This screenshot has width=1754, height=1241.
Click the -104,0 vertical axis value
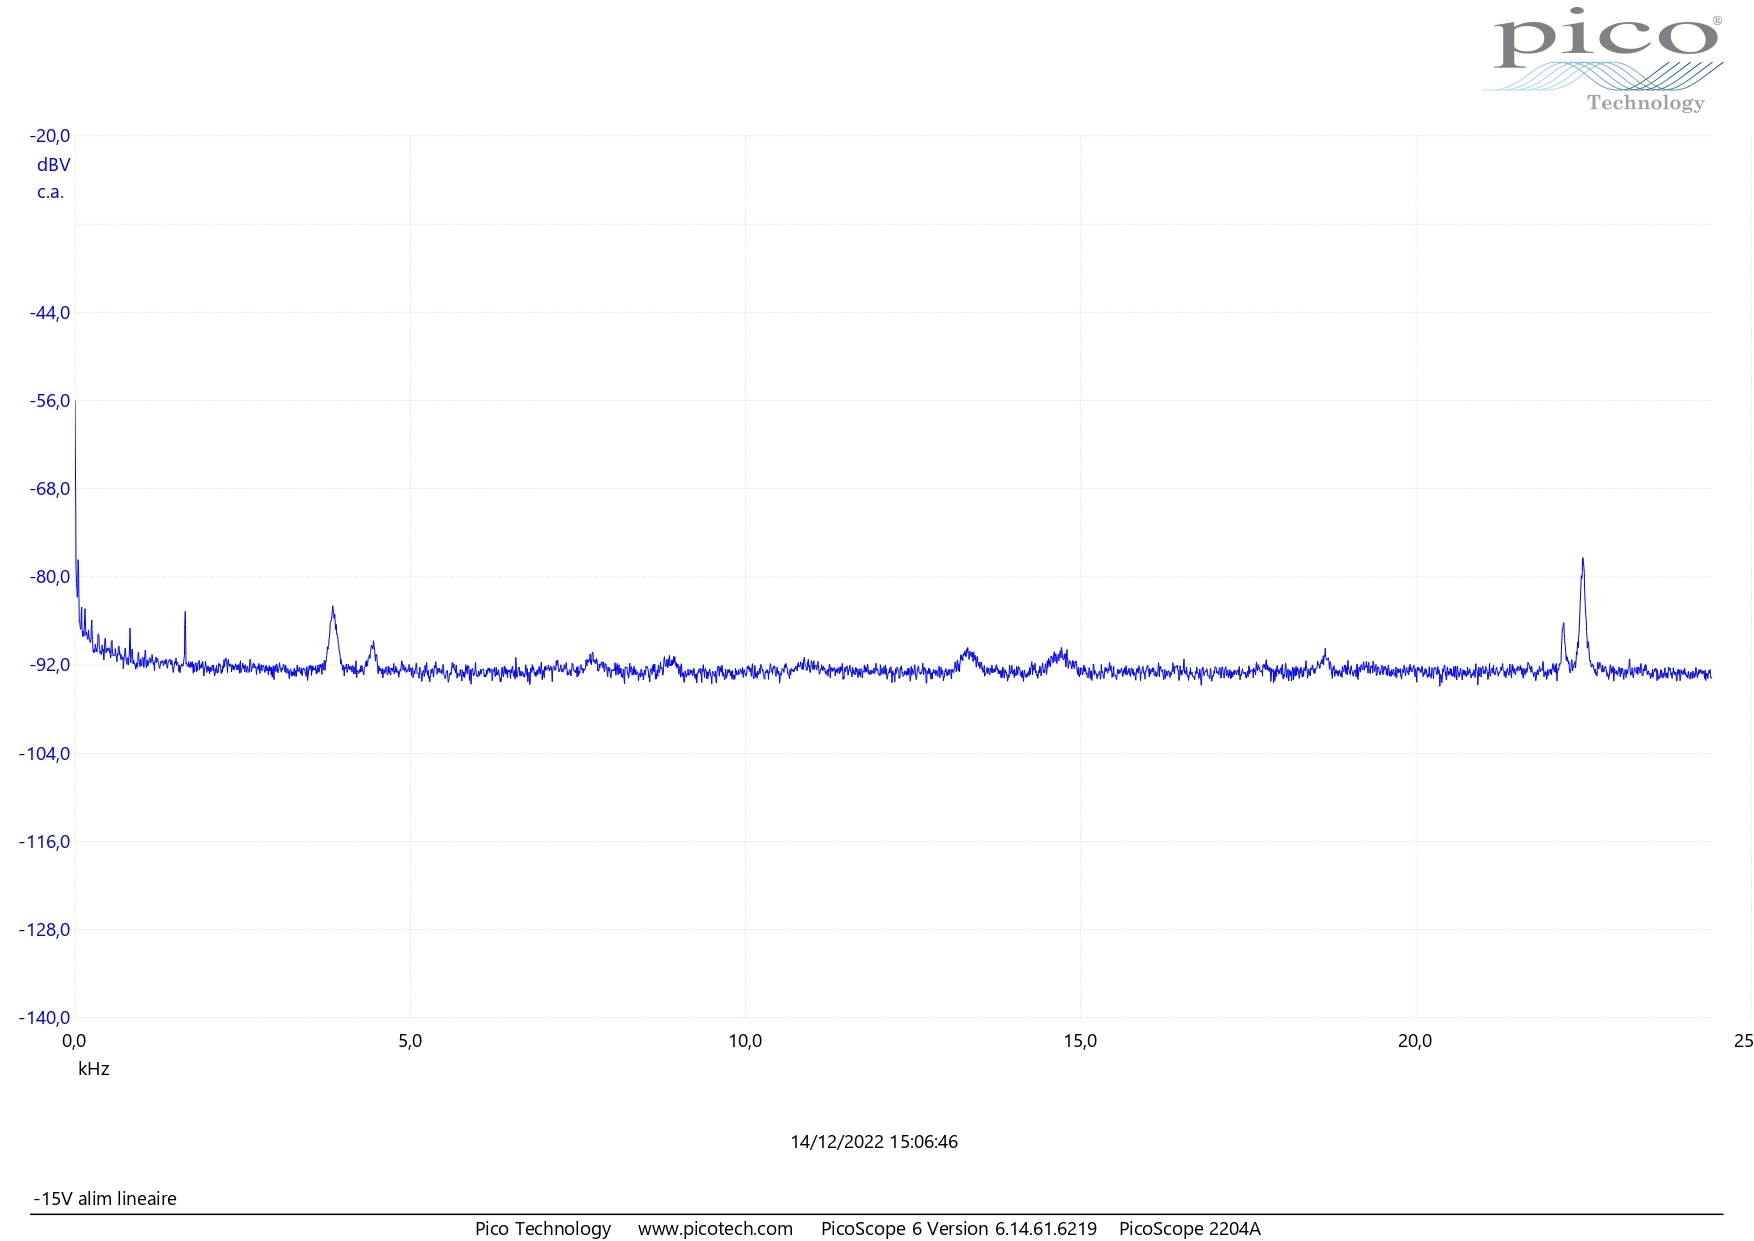tap(45, 754)
